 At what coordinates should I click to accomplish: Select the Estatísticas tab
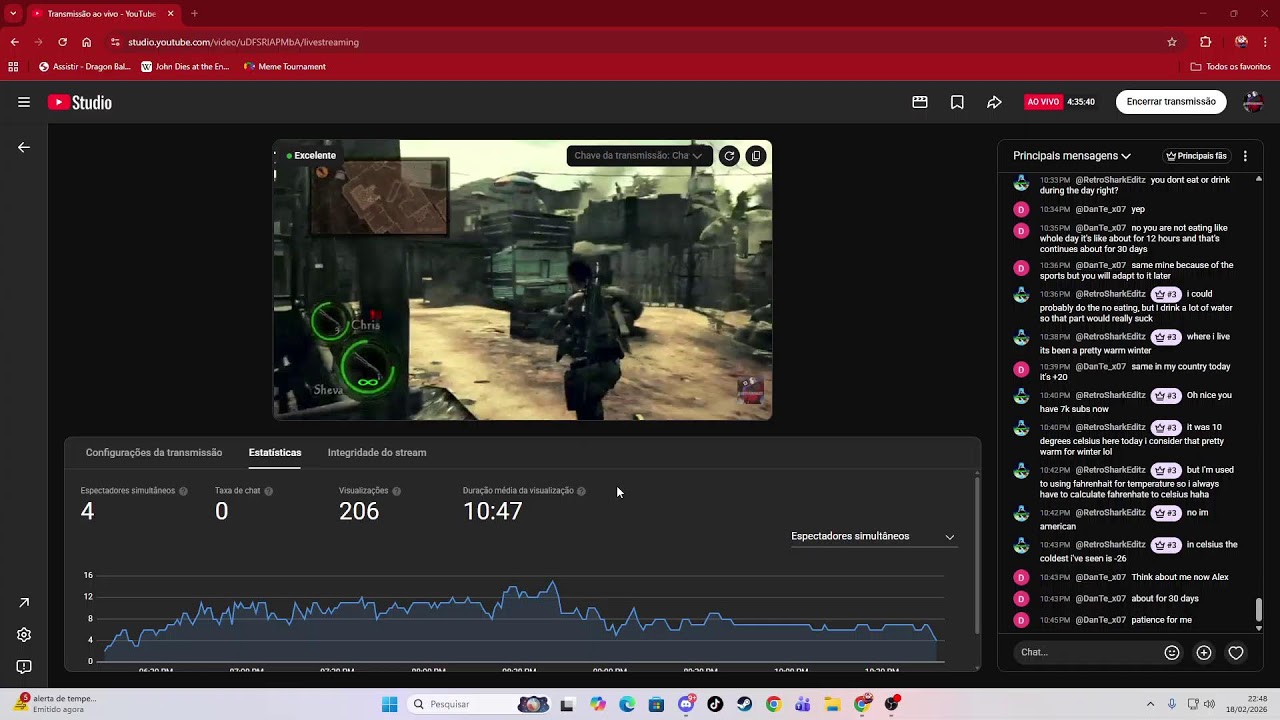(275, 452)
